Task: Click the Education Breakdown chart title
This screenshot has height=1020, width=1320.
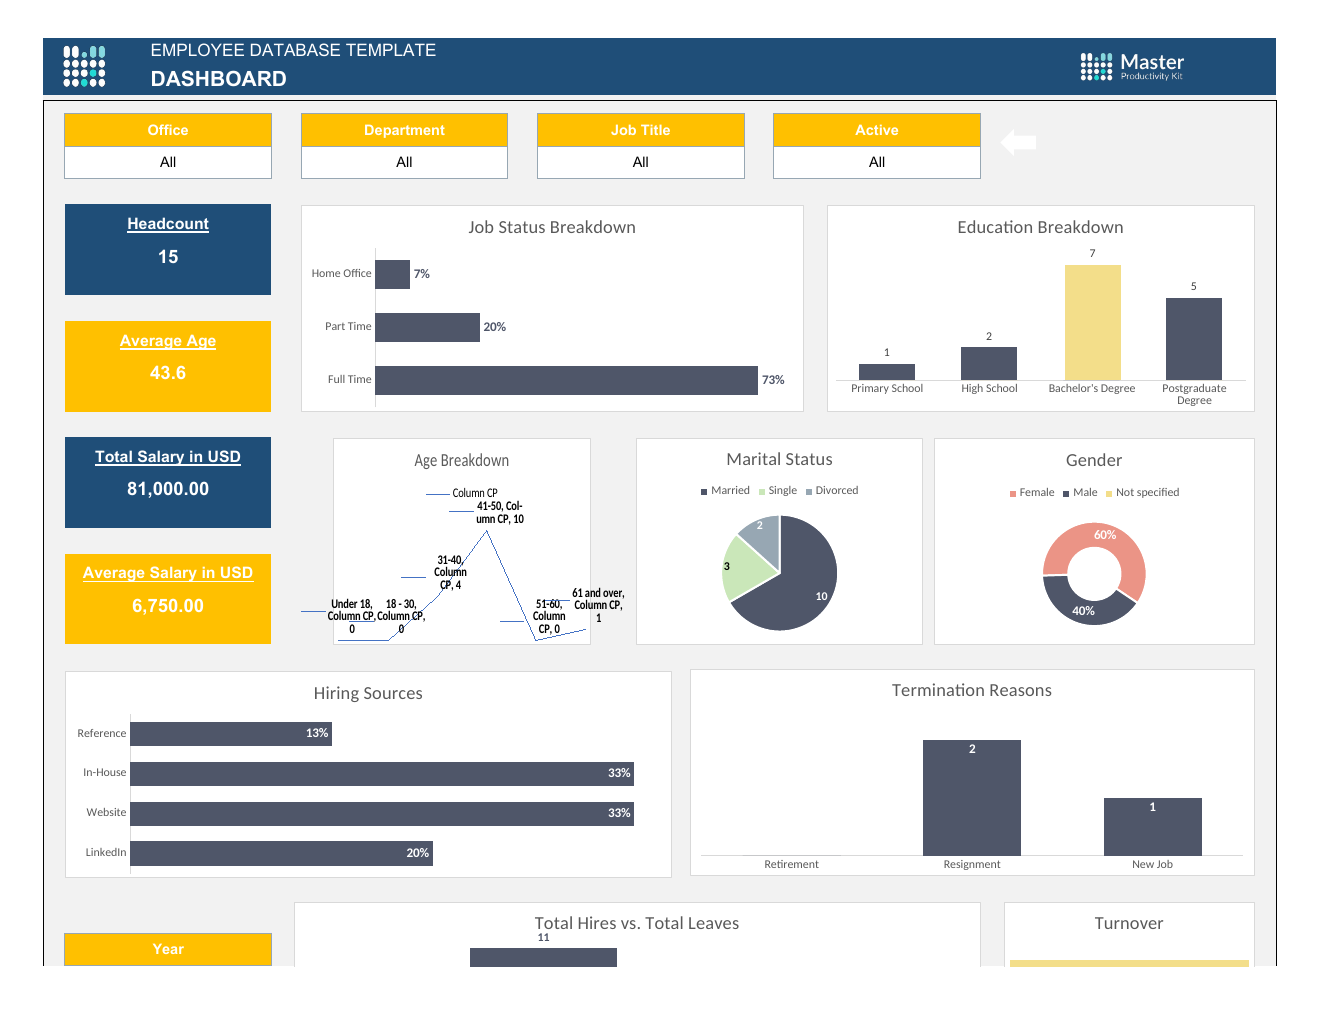Action: point(1040,228)
